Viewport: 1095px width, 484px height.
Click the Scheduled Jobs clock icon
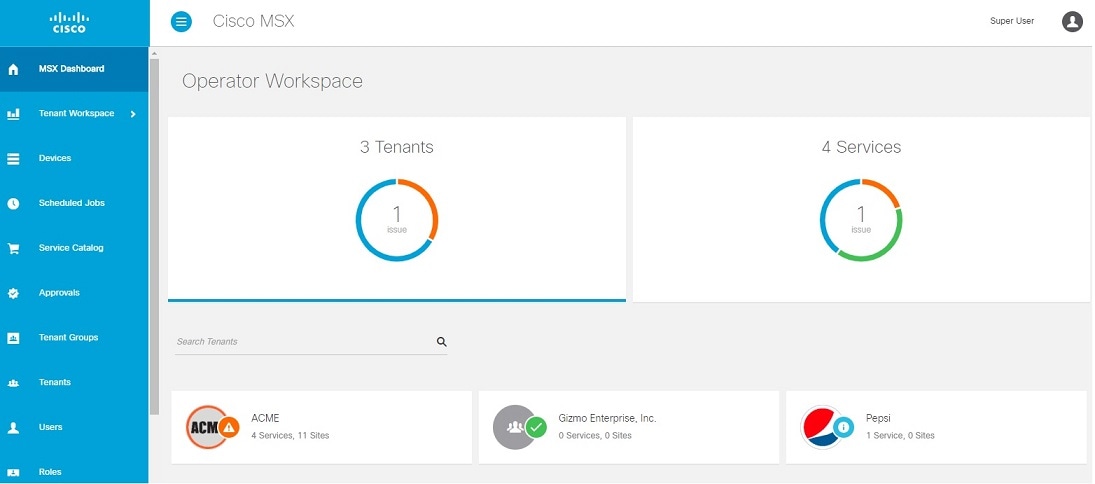(13, 203)
